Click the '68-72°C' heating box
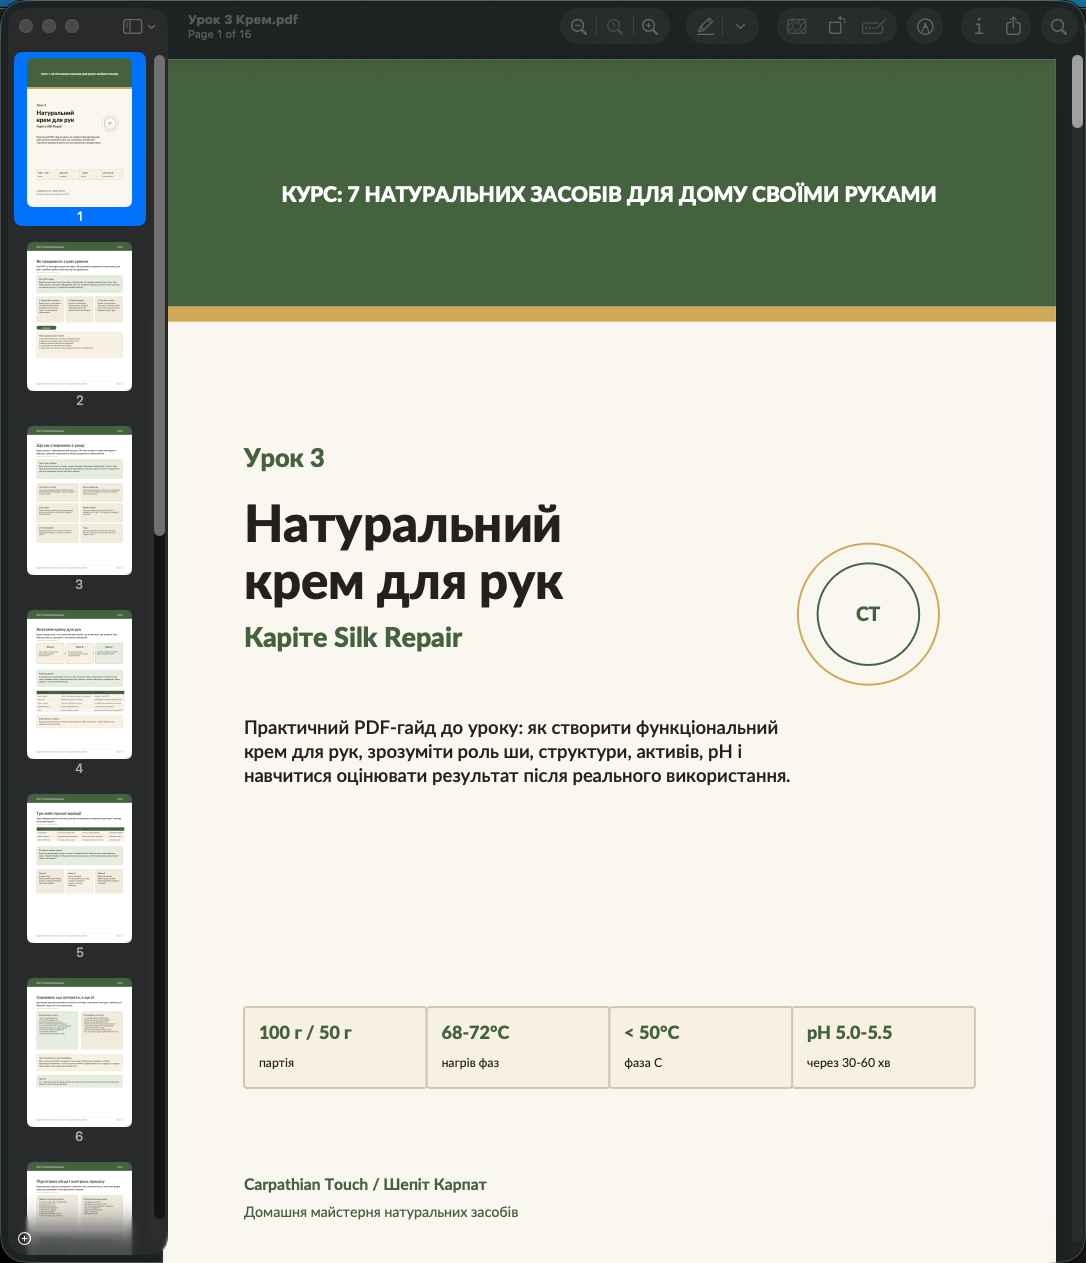The image size is (1086, 1263). tap(518, 1047)
